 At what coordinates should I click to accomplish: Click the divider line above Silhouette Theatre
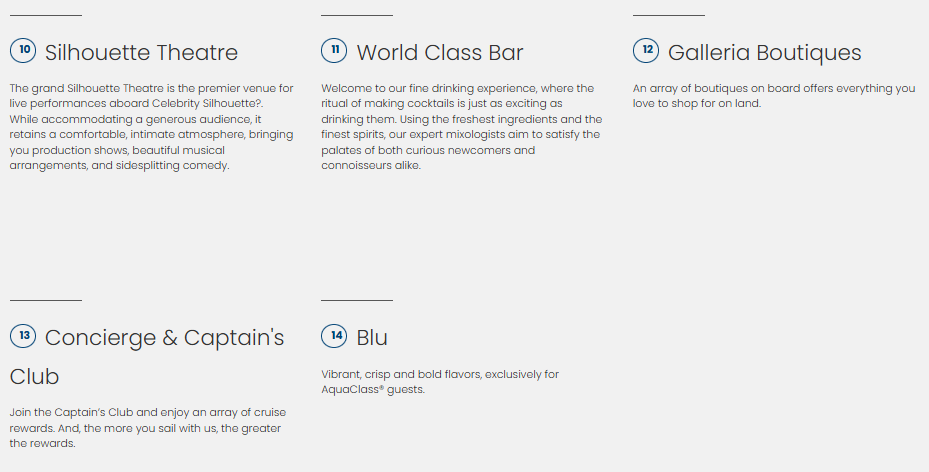point(46,16)
